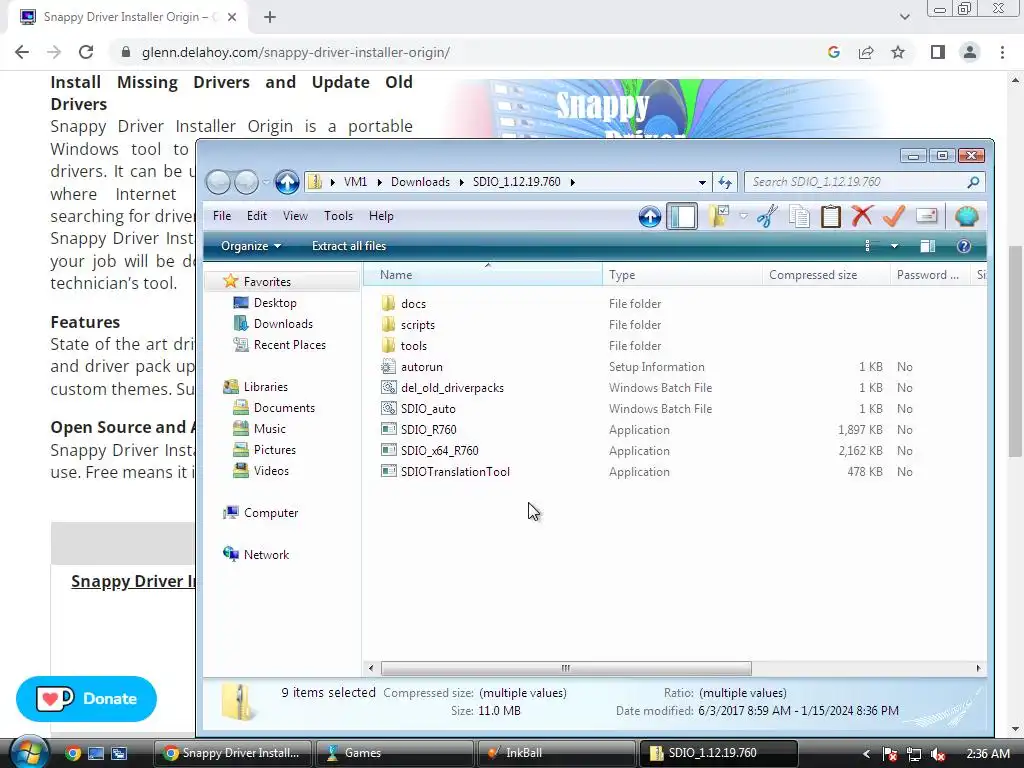Screen dimensions: 1024x768
Task: Click the Up button beside the address bar
Action: click(x=287, y=182)
